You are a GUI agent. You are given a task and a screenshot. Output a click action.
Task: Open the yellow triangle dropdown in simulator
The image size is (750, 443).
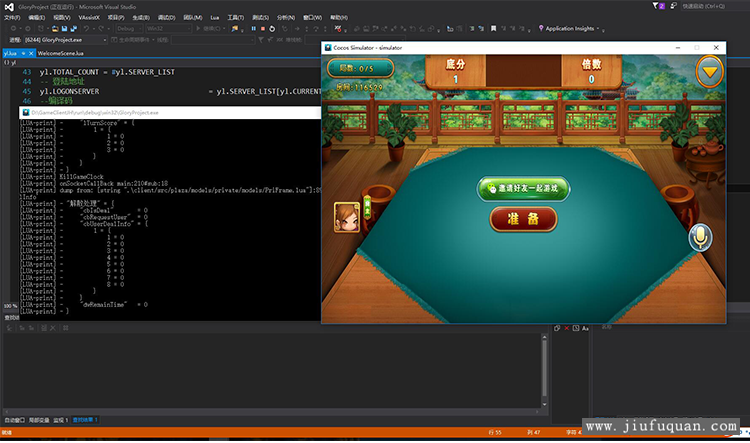709,72
